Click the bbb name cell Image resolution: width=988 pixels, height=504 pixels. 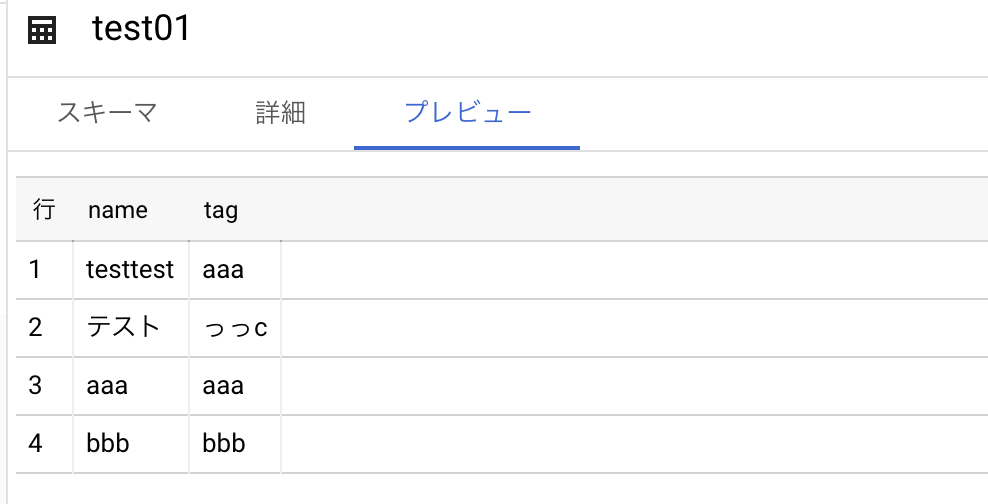(109, 443)
